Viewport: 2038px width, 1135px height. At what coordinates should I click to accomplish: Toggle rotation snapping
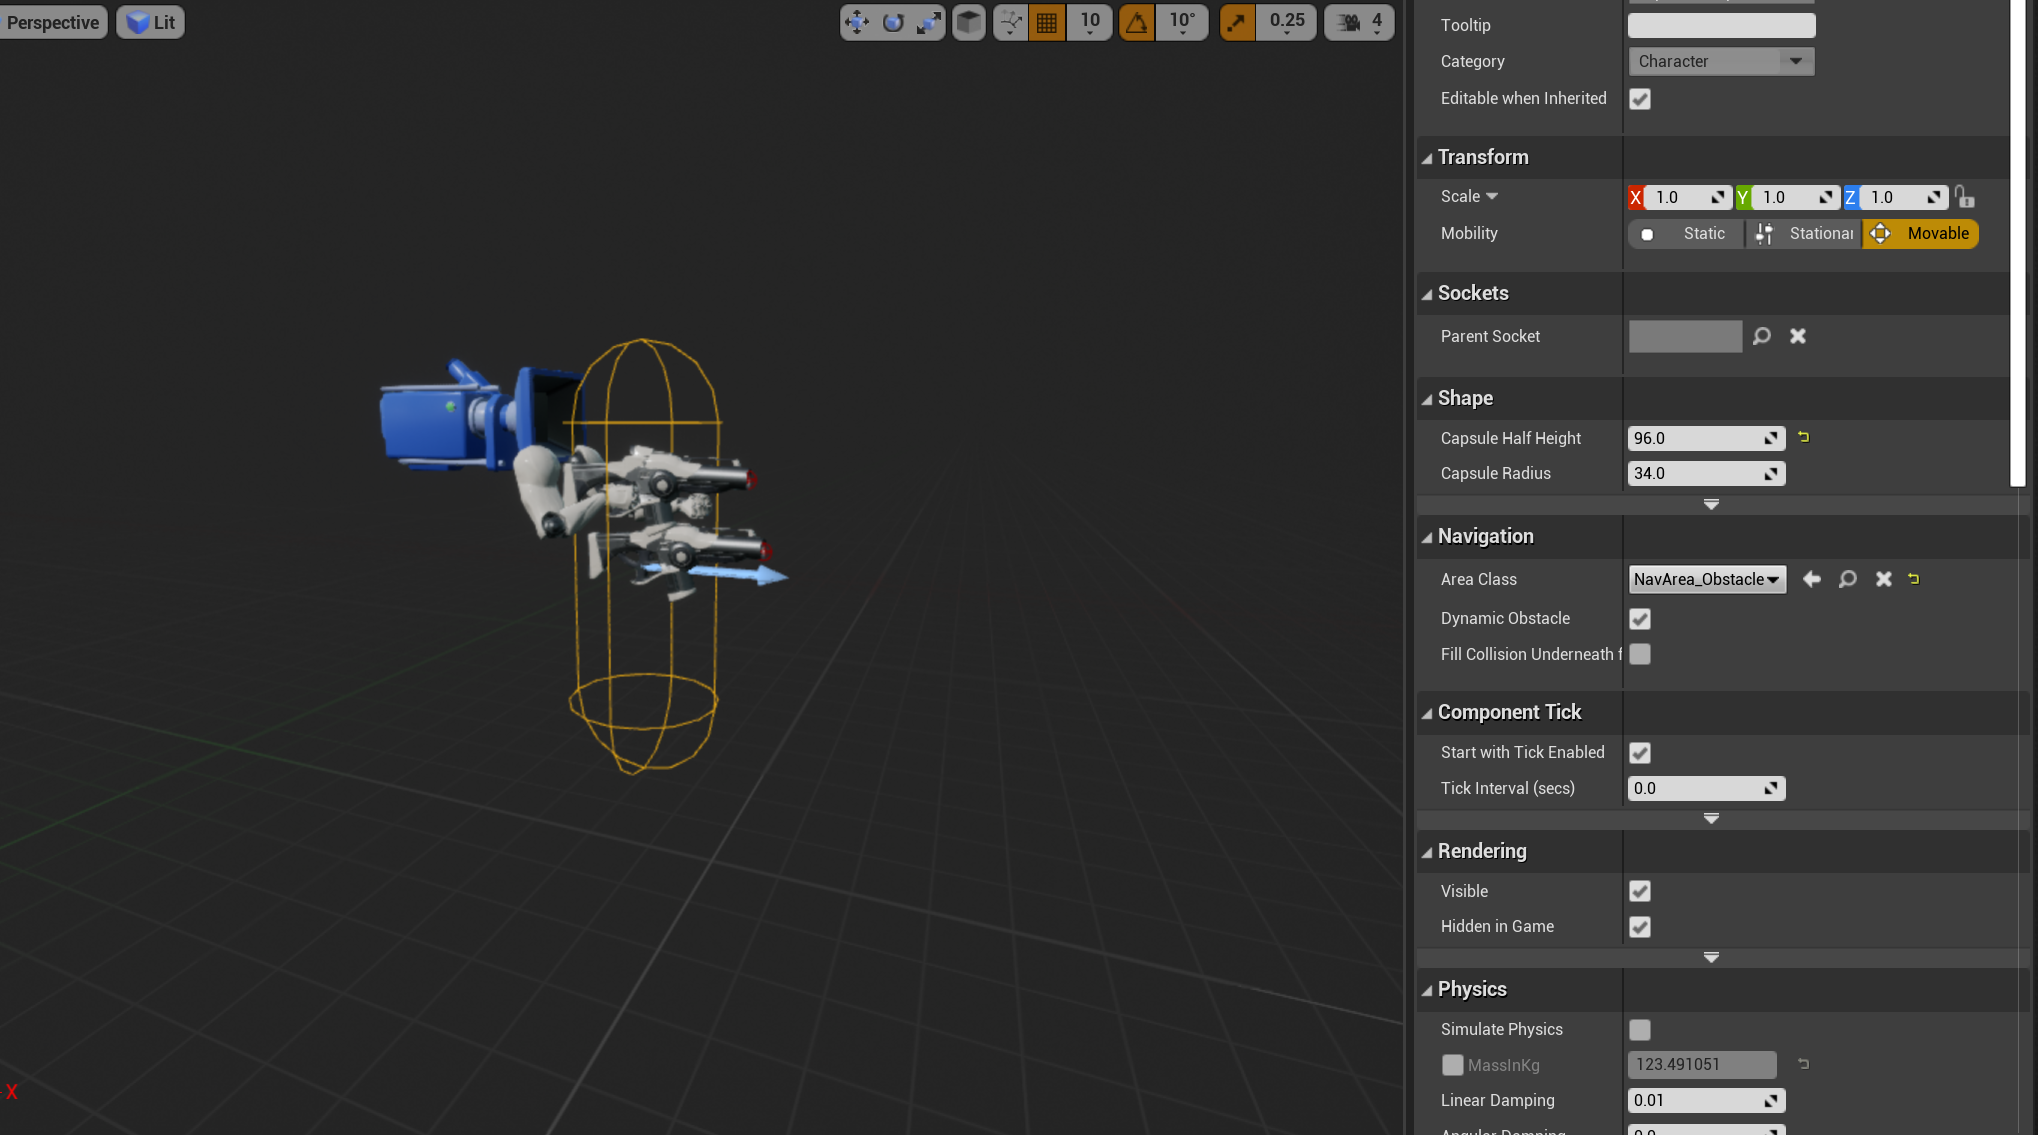pyautogui.click(x=1136, y=21)
